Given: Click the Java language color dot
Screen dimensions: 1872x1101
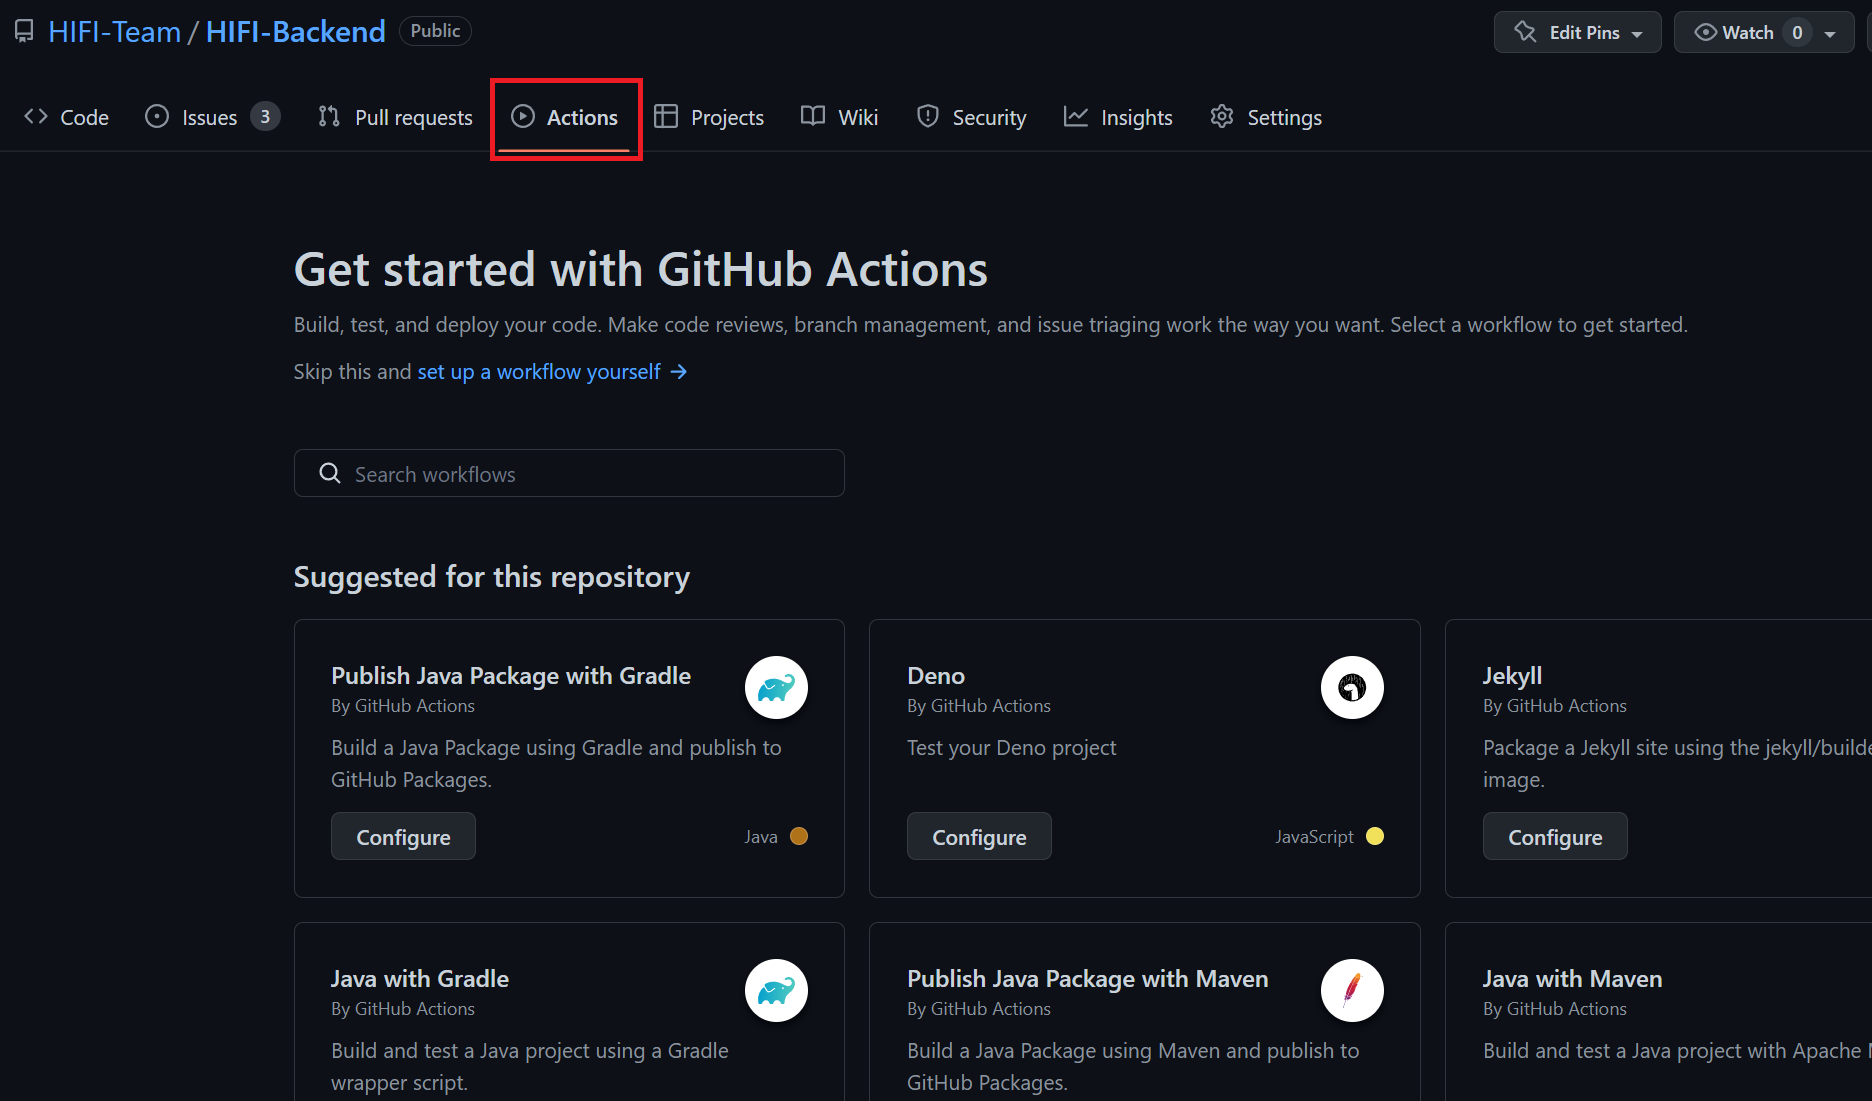Looking at the screenshot, I should click(799, 836).
